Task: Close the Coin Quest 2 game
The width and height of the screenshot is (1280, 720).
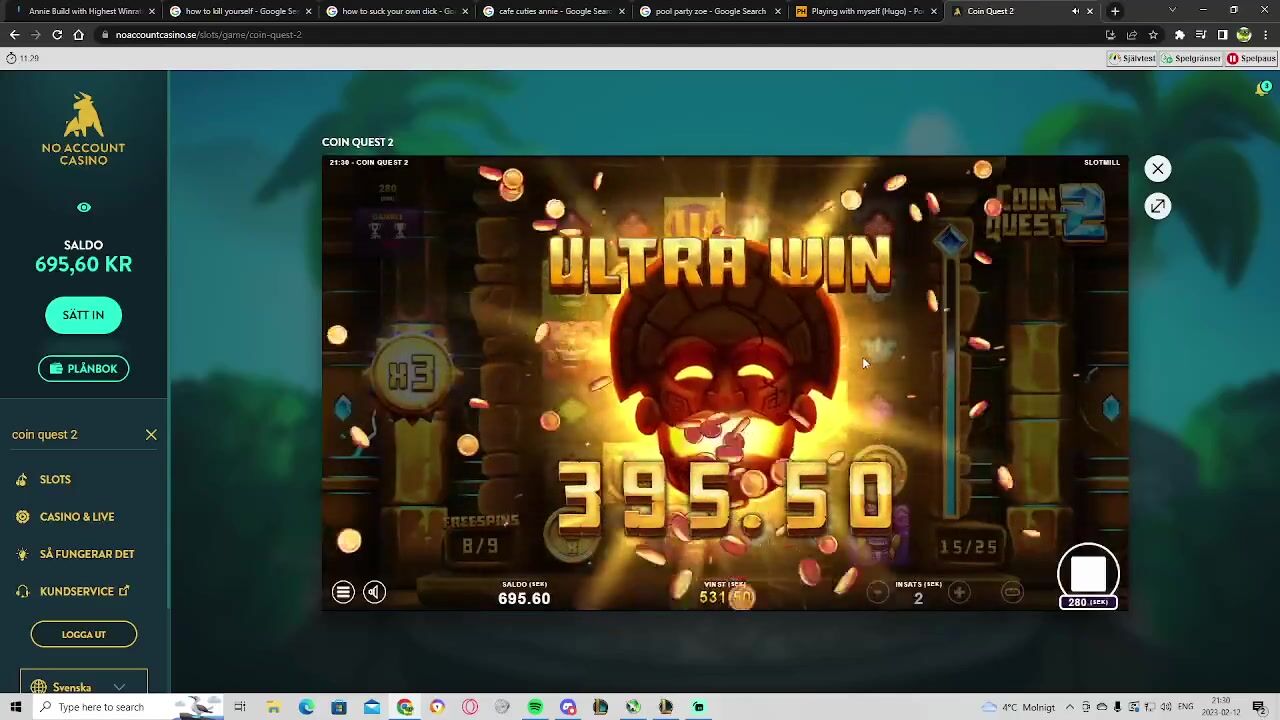Action: (1157, 169)
